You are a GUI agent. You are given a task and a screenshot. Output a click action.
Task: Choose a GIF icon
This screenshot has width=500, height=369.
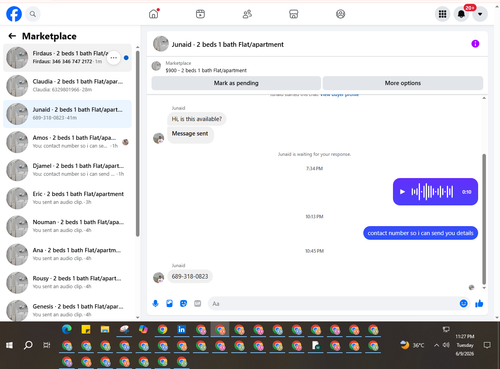point(198,303)
